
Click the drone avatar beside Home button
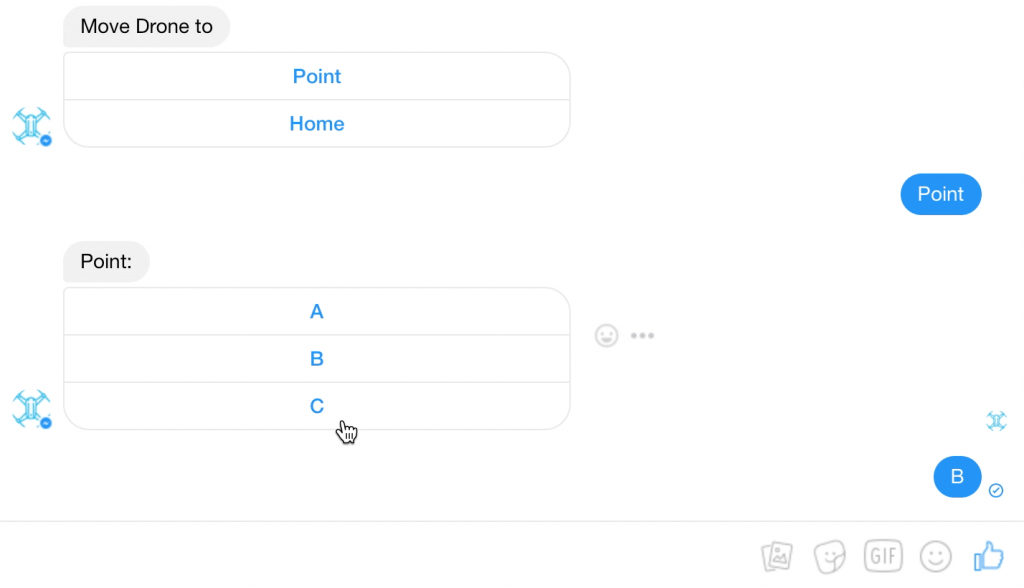click(31, 127)
